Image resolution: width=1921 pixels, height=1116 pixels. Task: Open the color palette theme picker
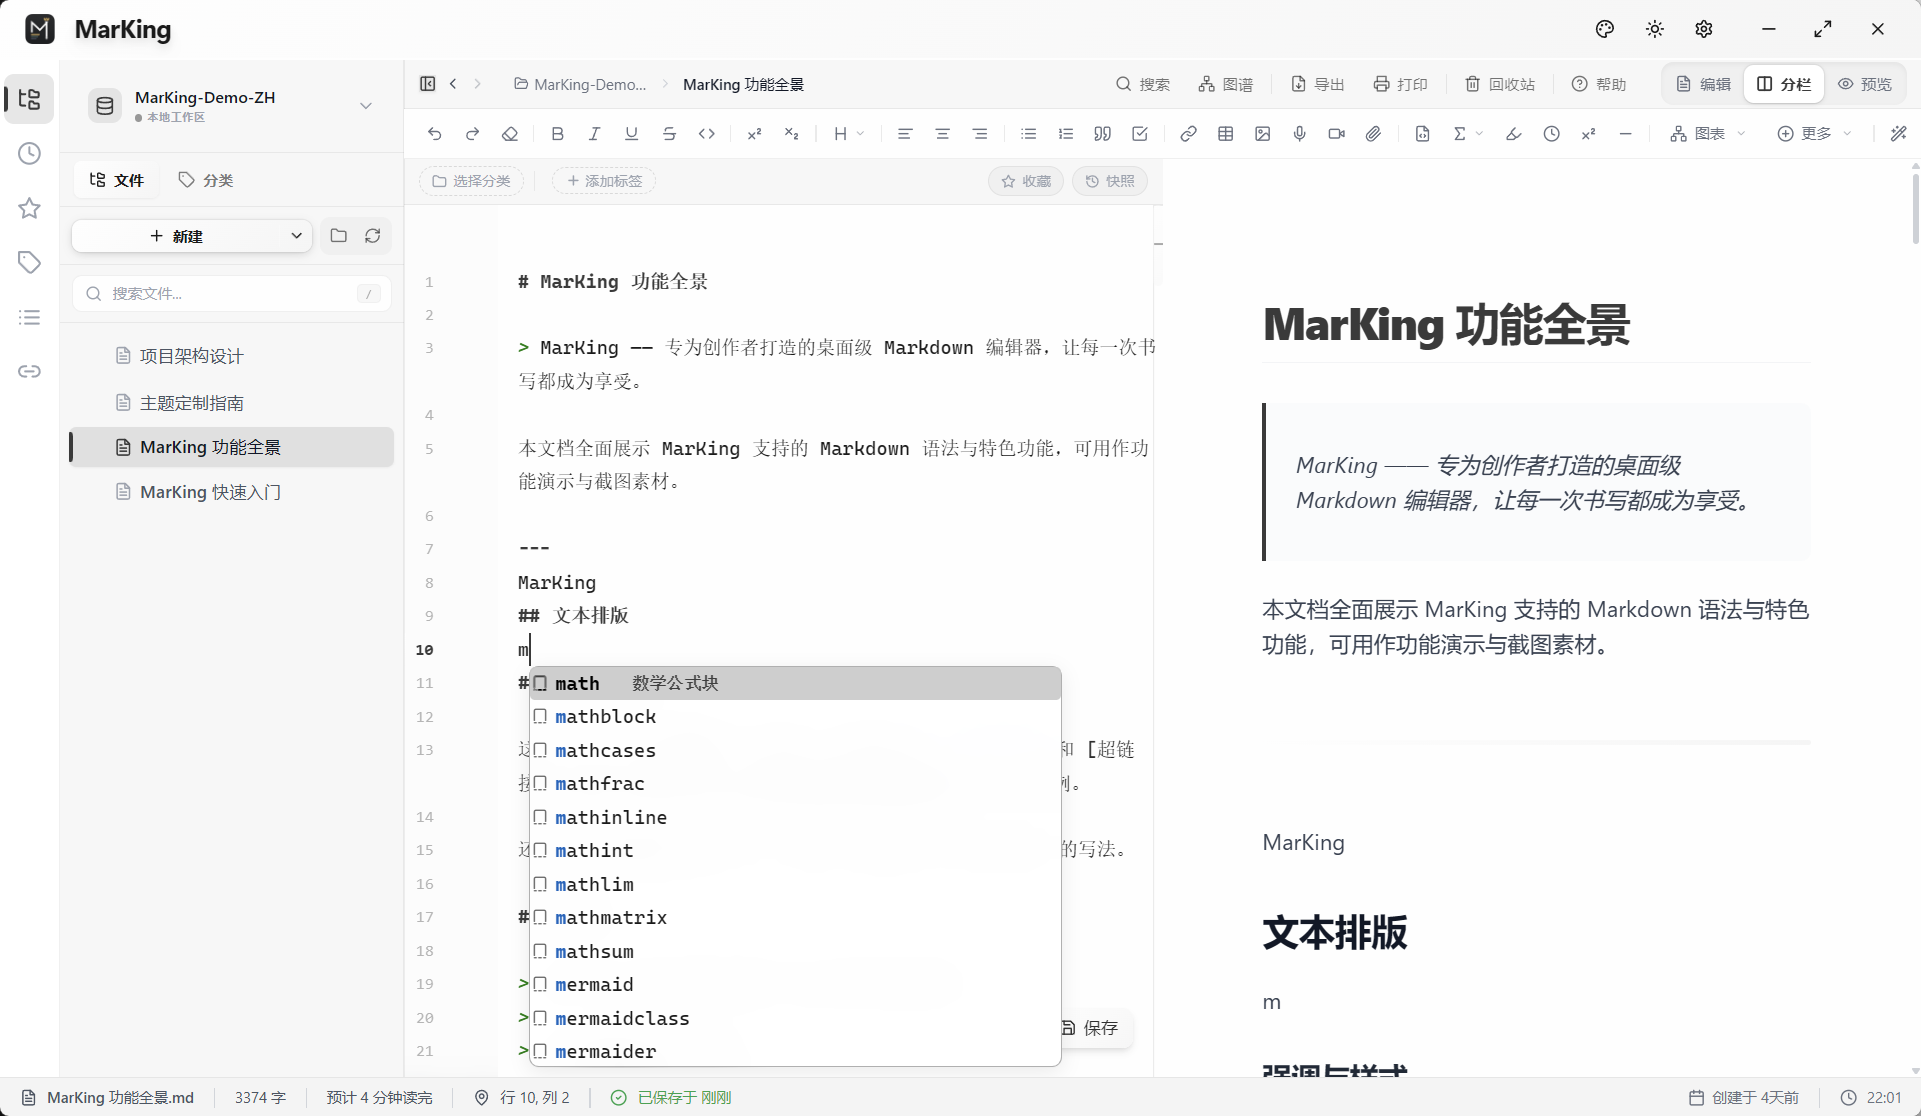[x=1605, y=29]
